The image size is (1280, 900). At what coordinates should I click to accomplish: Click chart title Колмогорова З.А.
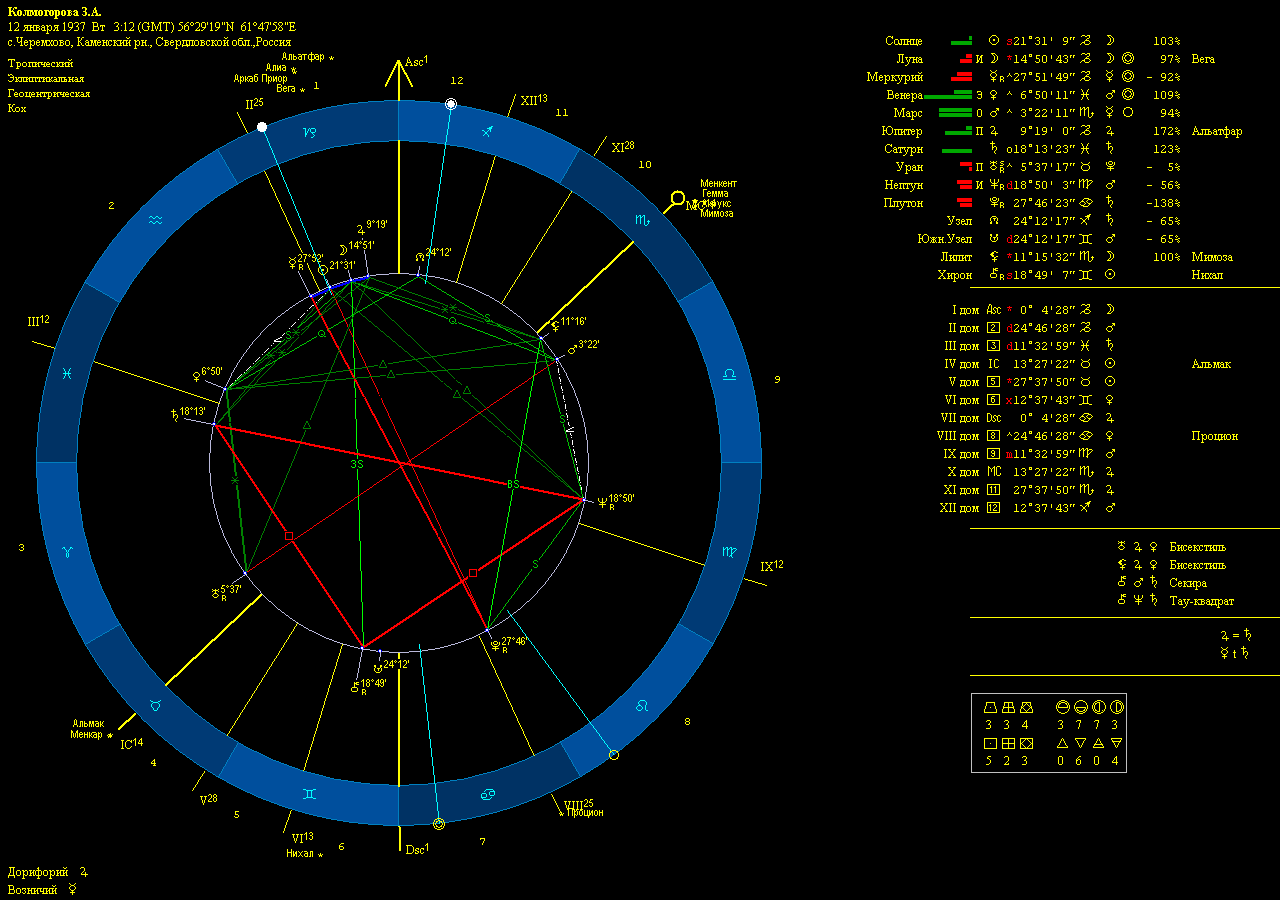(54, 11)
